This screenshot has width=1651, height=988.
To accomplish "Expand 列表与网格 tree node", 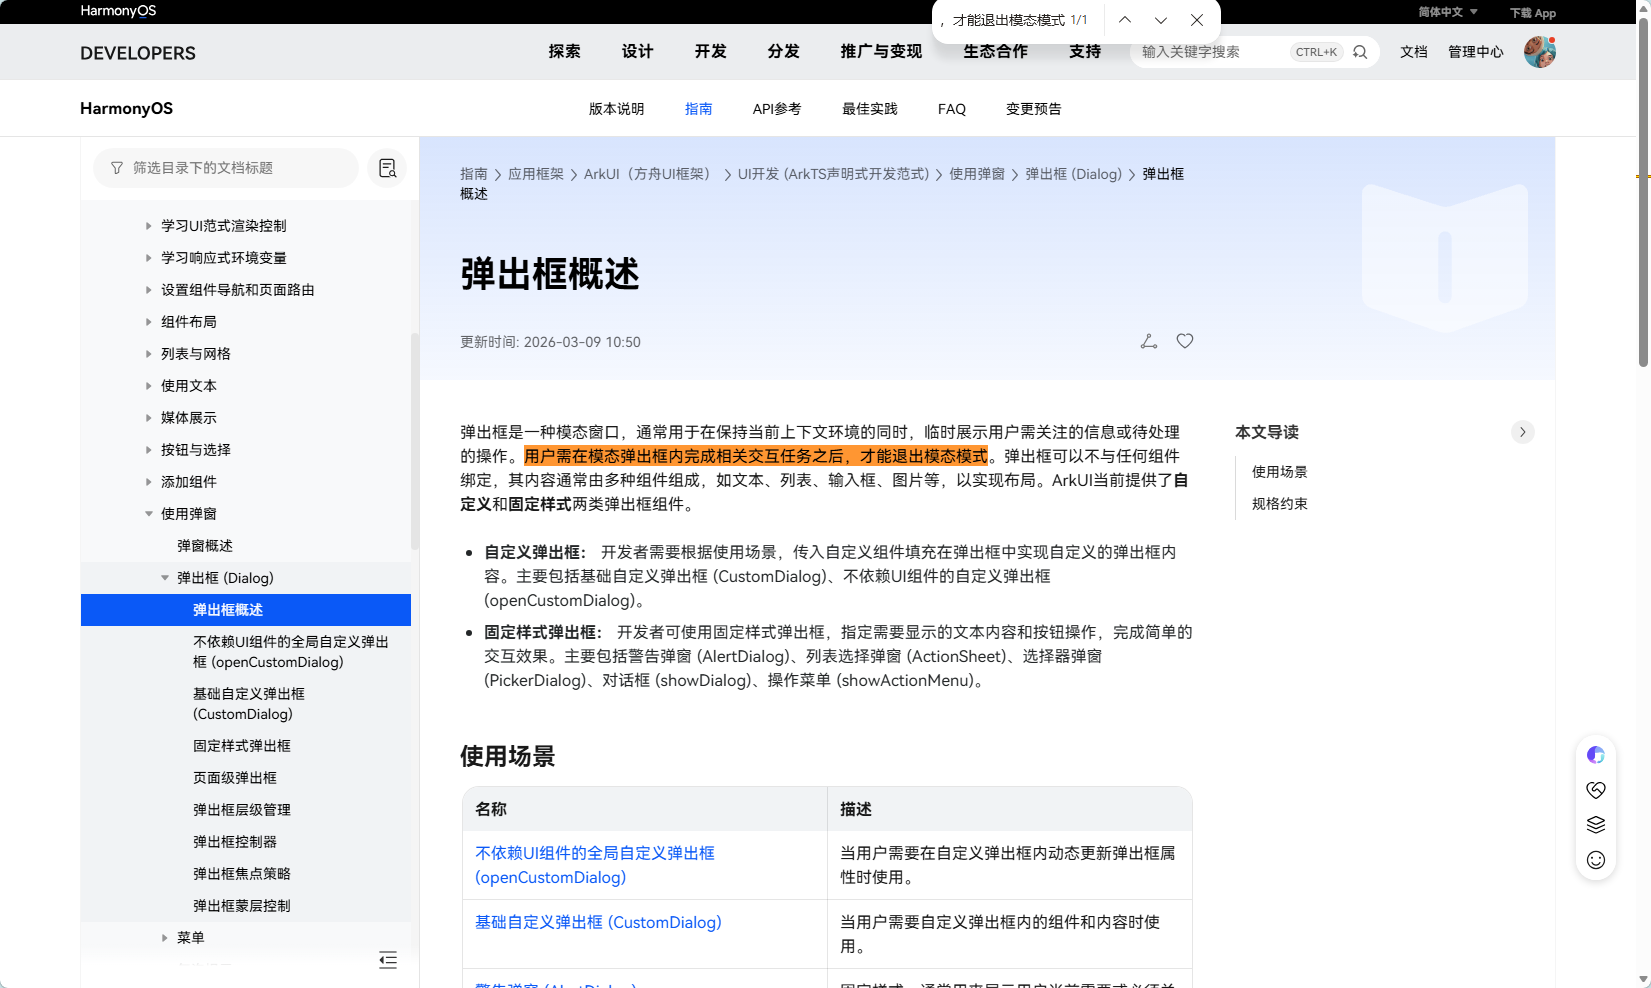I will pos(149,354).
